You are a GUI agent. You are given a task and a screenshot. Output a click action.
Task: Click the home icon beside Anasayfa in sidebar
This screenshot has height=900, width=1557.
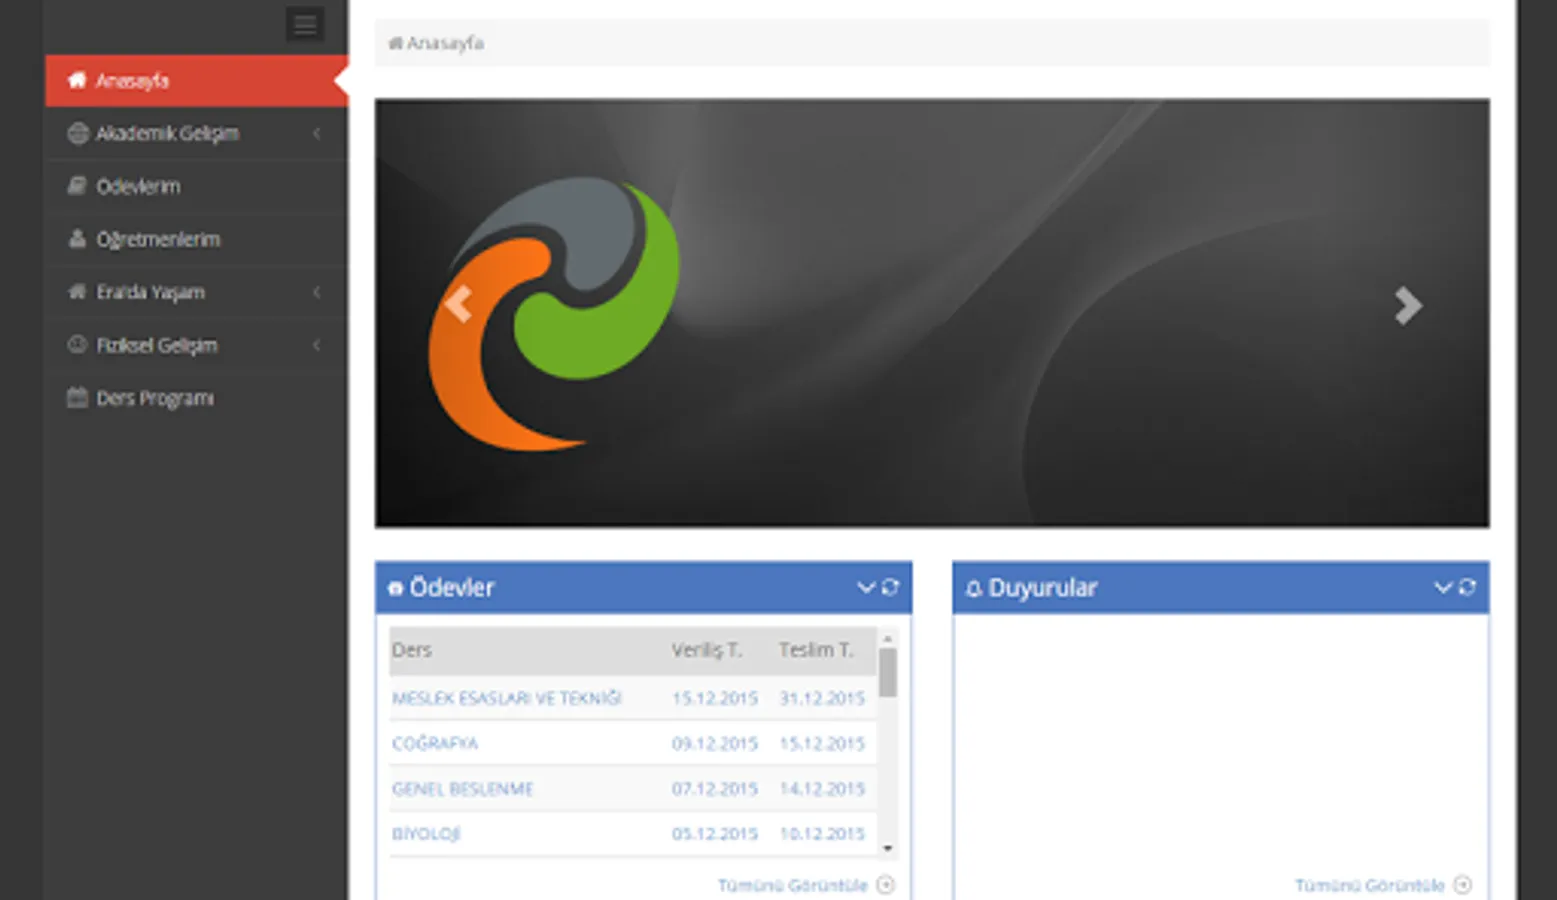(x=77, y=80)
